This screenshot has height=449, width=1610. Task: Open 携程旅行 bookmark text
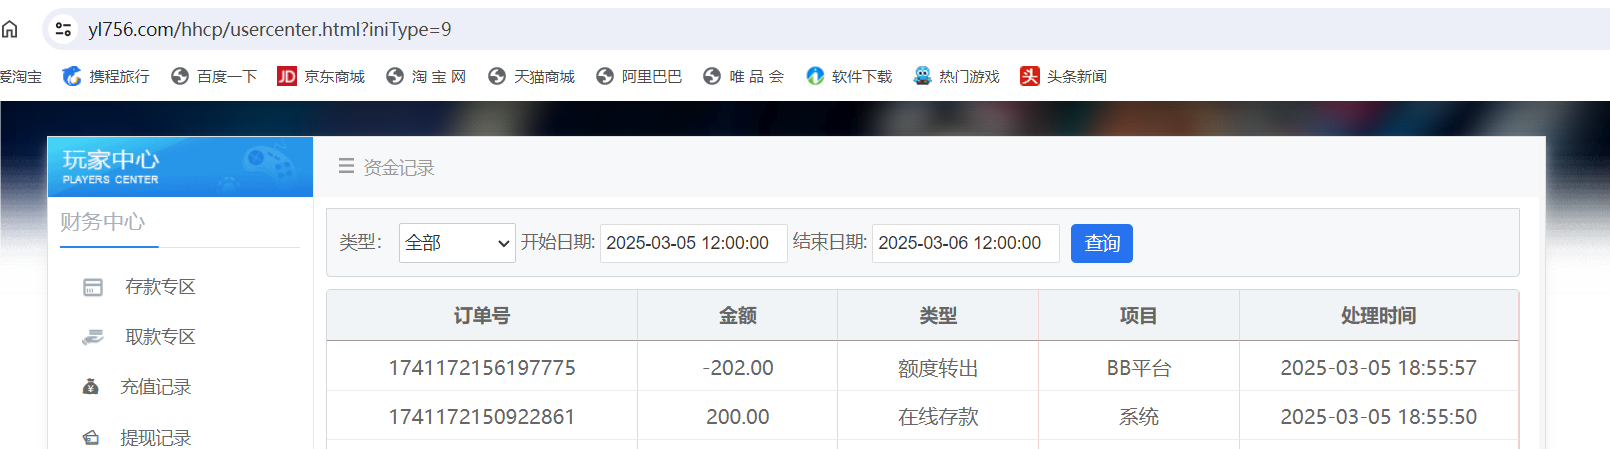click(x=119, y=76)
